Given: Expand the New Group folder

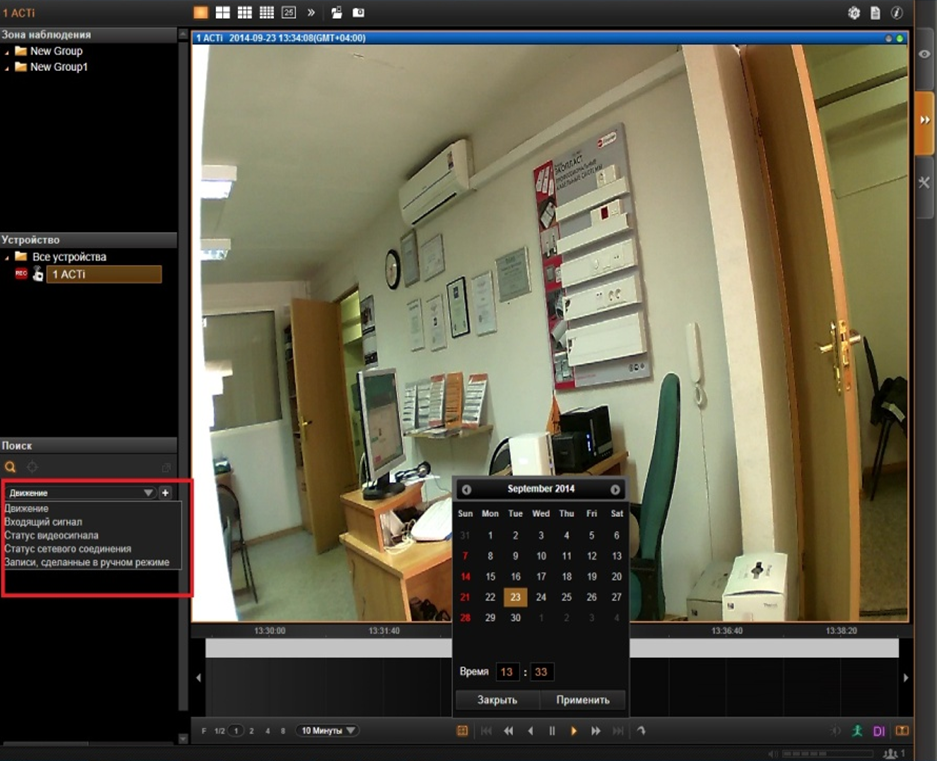Looking at the screenshot, I should click(x=7, y=52).
